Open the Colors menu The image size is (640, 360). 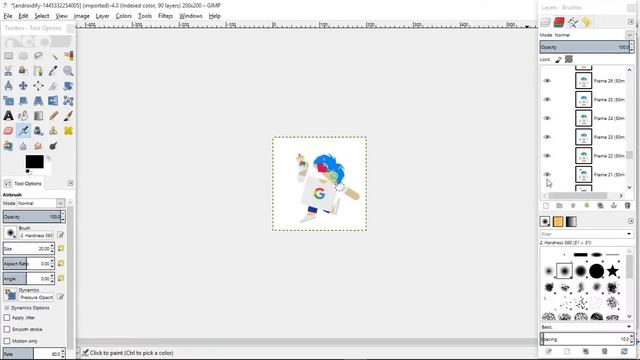123,16
